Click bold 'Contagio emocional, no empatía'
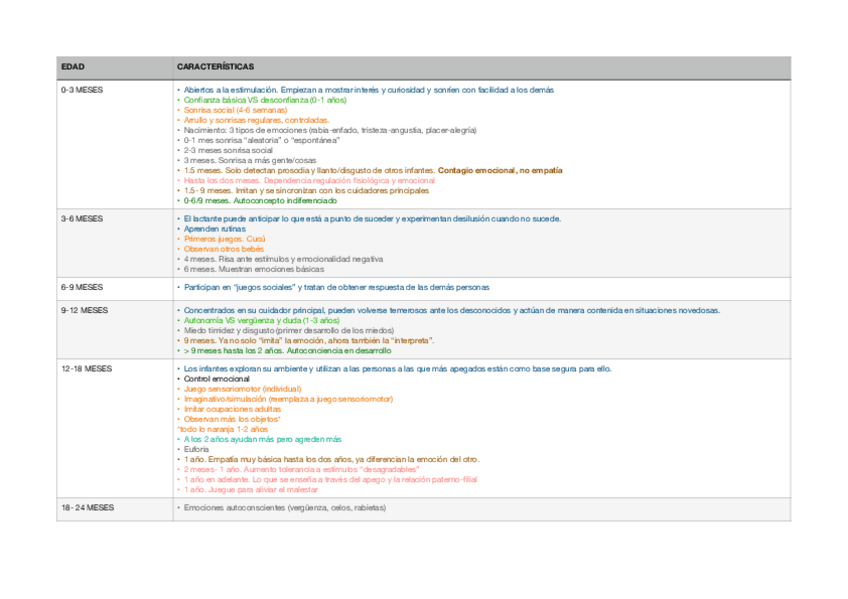848x599 pixels. click(500, 170)
